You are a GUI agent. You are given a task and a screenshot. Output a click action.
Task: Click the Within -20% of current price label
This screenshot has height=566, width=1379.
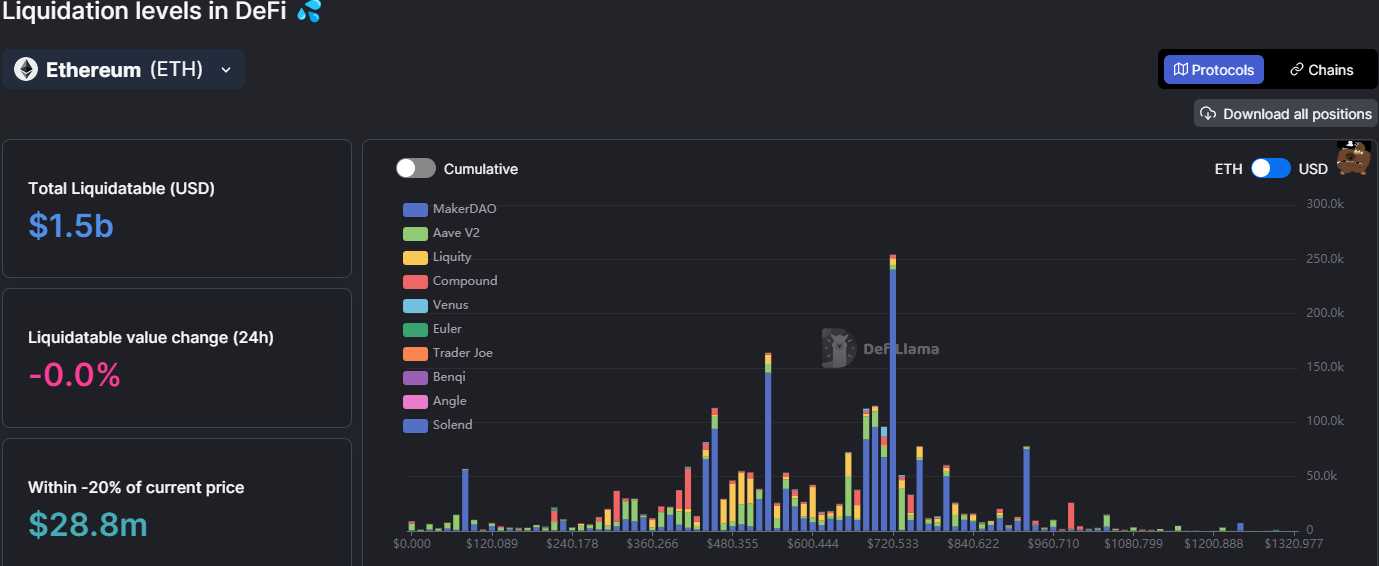tap(136, 487)
